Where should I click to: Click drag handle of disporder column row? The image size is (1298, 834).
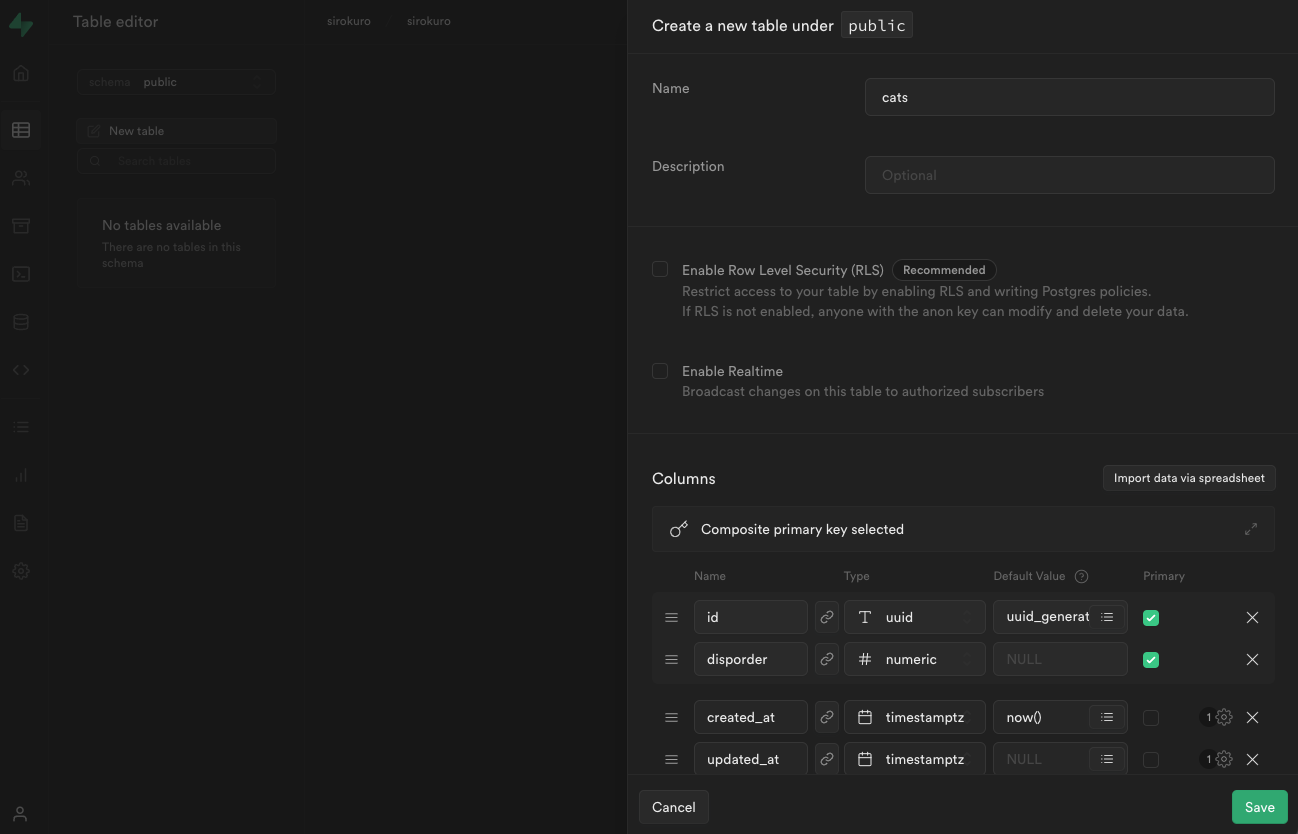point(672,659)
